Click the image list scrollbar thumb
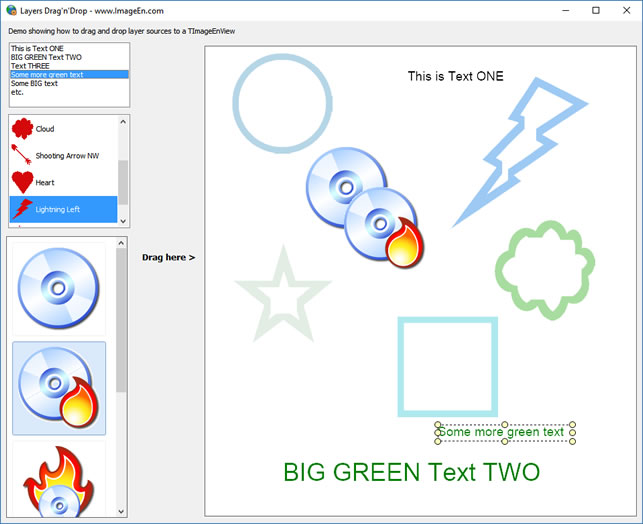This screenshot has height=524, width=643. click(x=121, y=320)
